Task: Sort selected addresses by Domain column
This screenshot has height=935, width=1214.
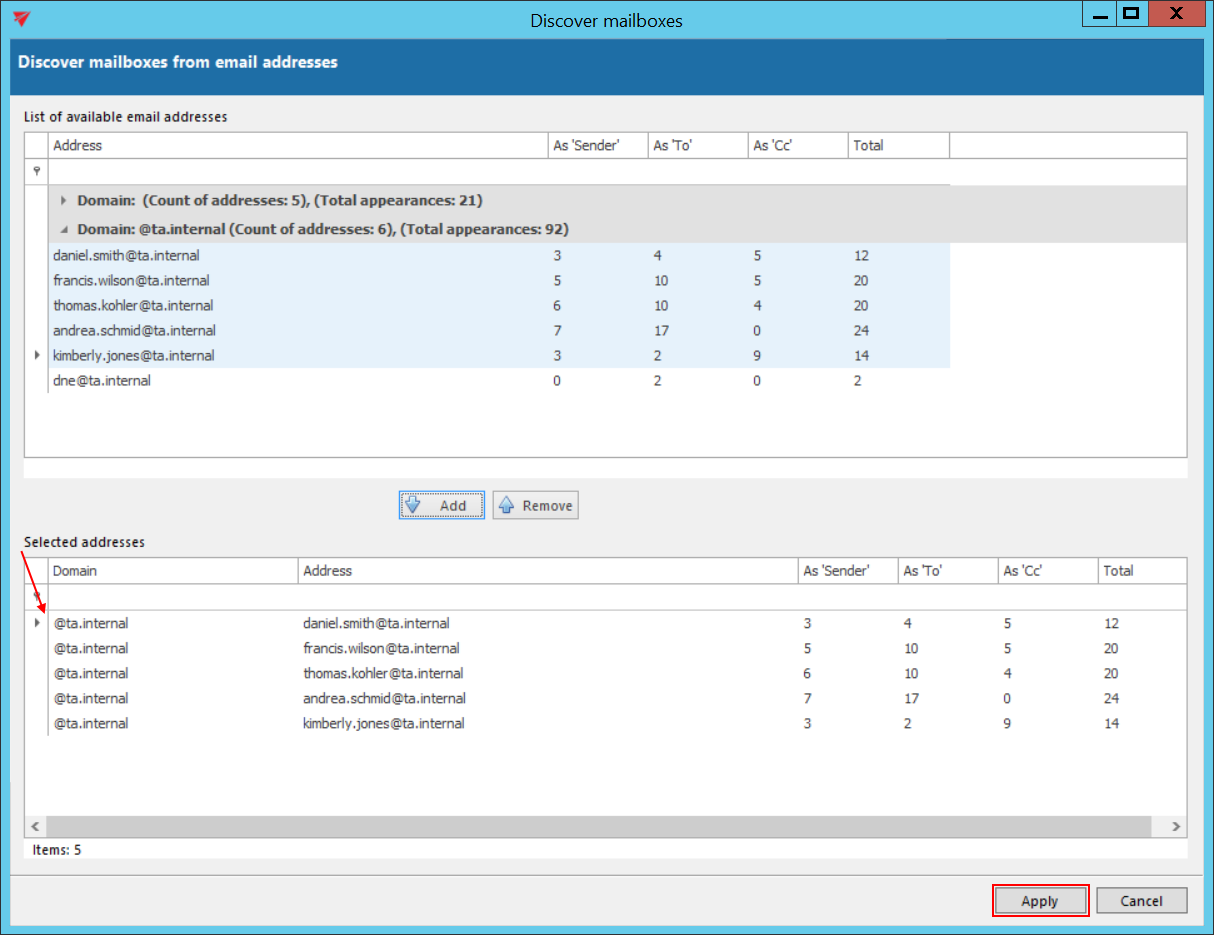Action: (172, 570)
